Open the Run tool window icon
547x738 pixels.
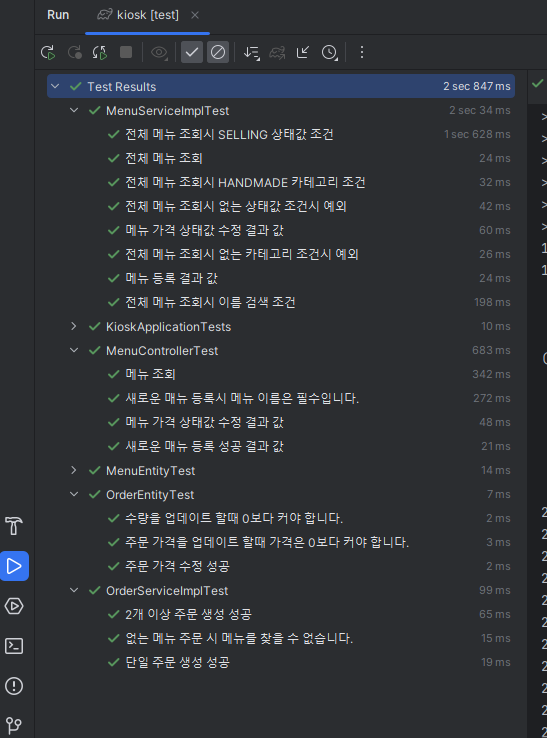[x=14, y=566]
